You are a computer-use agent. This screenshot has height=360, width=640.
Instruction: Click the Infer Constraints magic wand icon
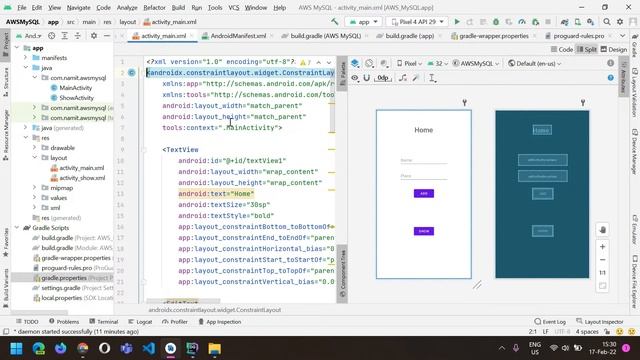tap(416, 78)
